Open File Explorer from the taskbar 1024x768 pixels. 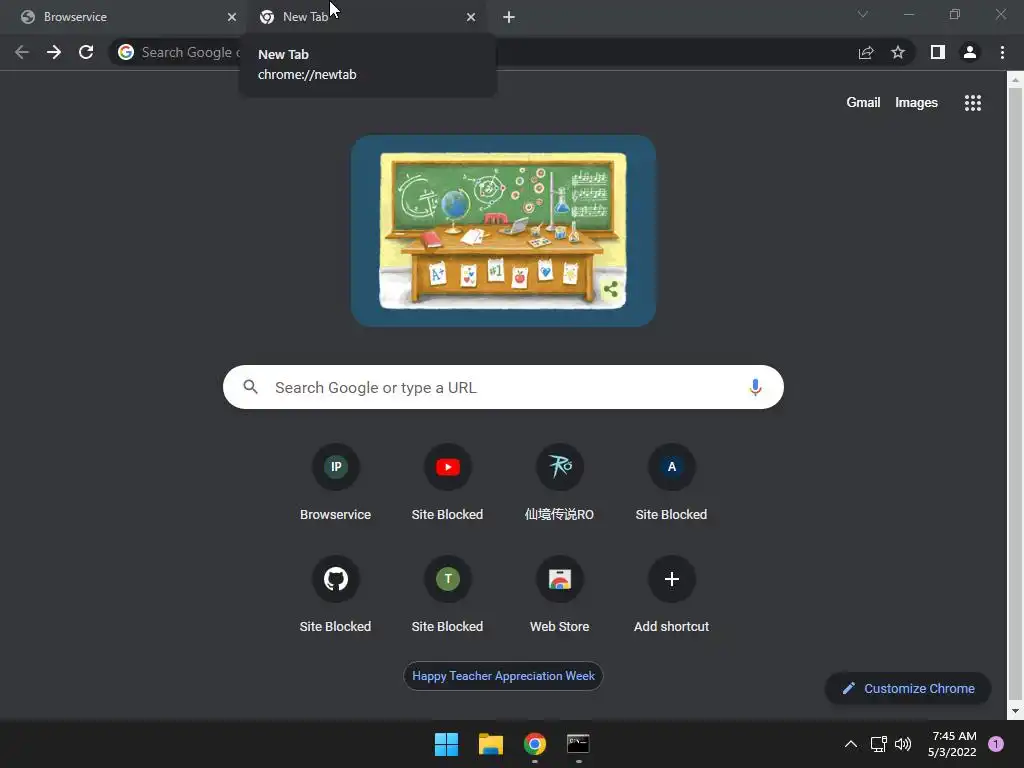pos(490,744)
